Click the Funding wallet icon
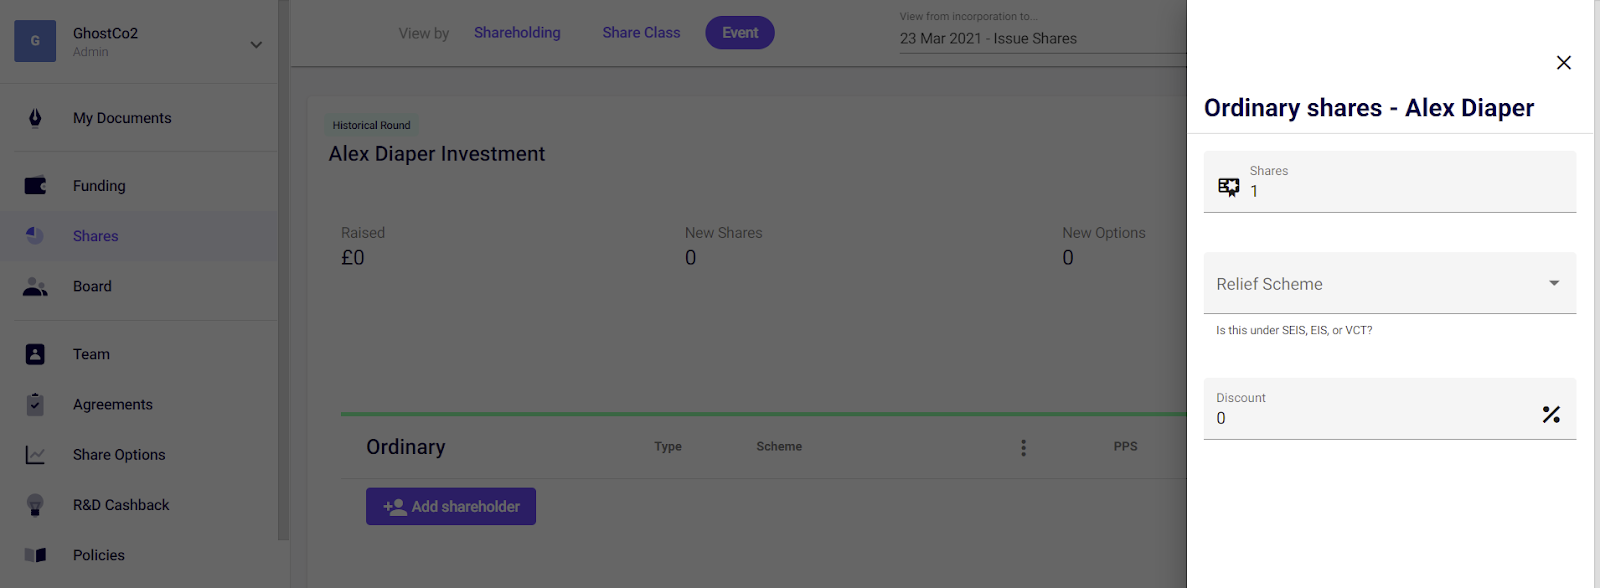1600x588 pixels. pyautogui.click(x=35, y=186)
